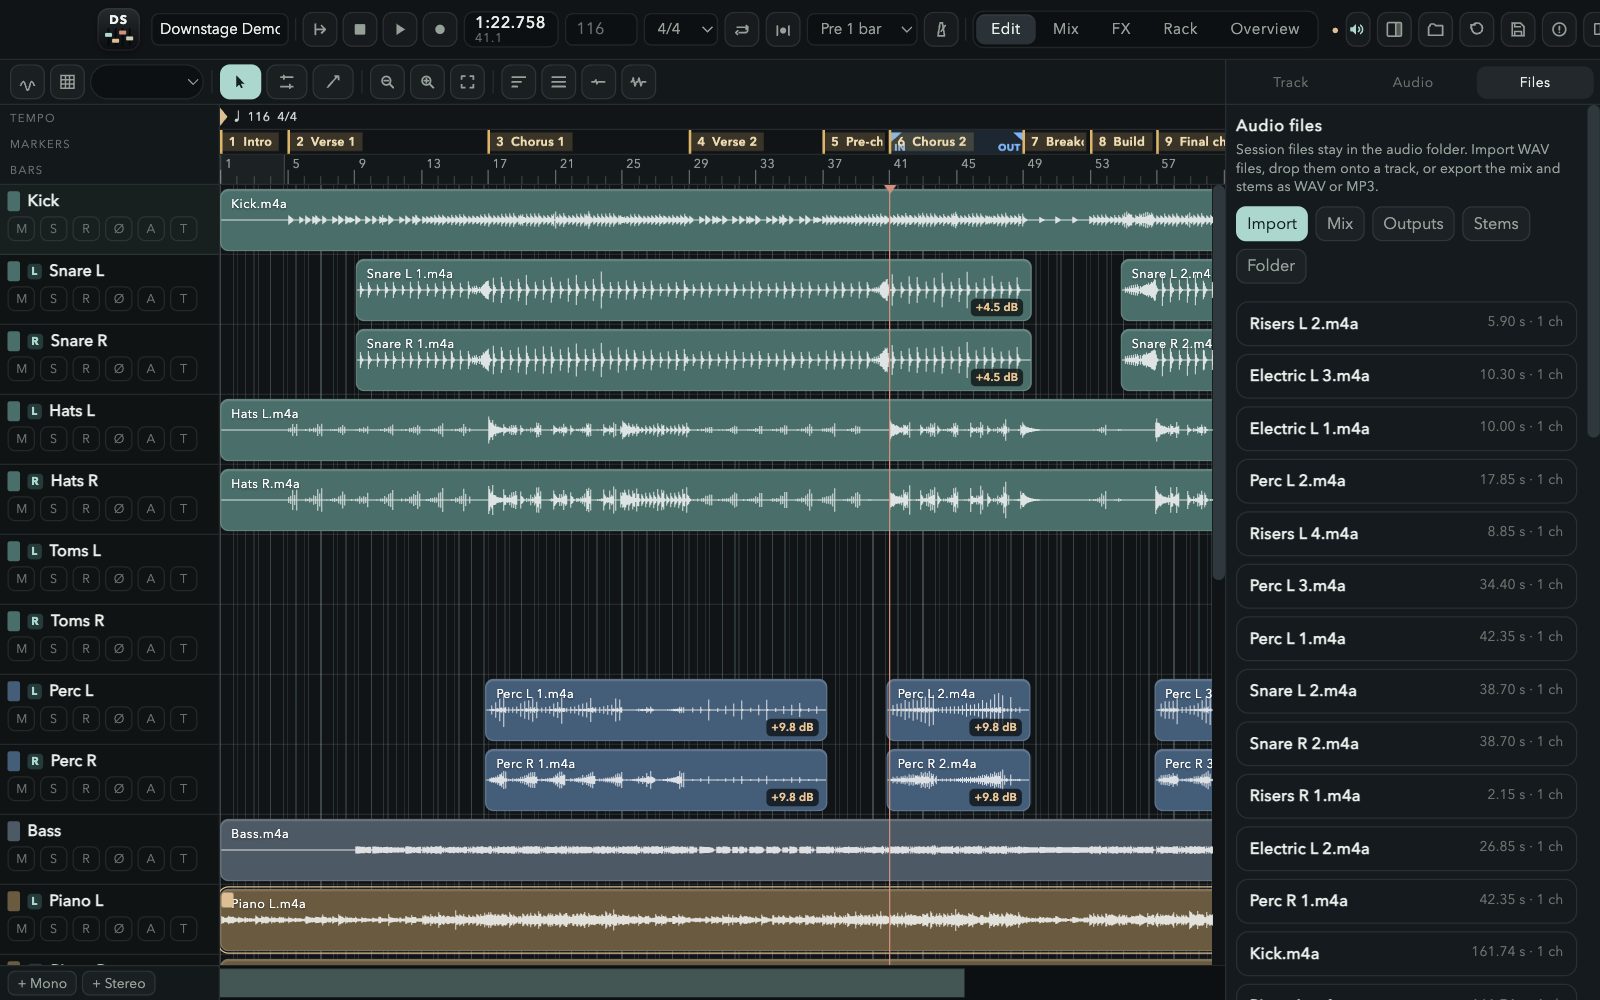Select the diagonal arrow fade tool
Screen dimensions: 1600x1000
coord(333,82)
